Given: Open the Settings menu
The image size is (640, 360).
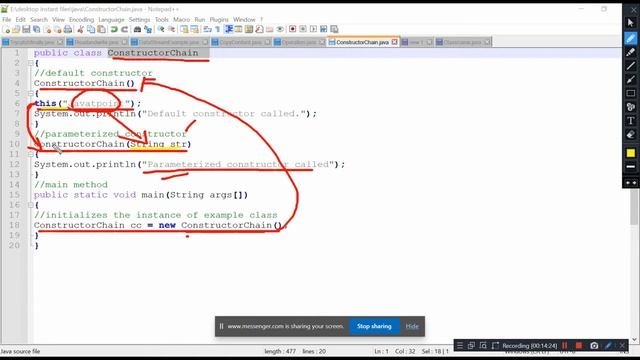Looking at the screenshot, I should click(x=139, y=20).
